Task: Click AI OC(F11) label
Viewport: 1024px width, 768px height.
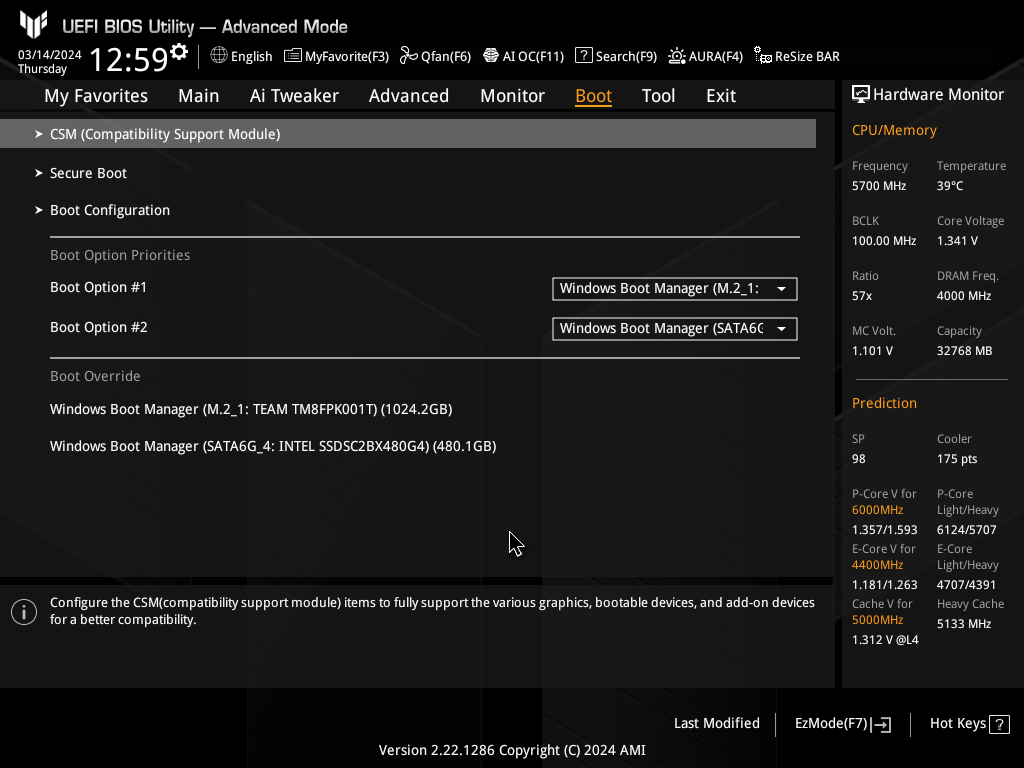Action: pyautogui.click(x=534, y=57)
